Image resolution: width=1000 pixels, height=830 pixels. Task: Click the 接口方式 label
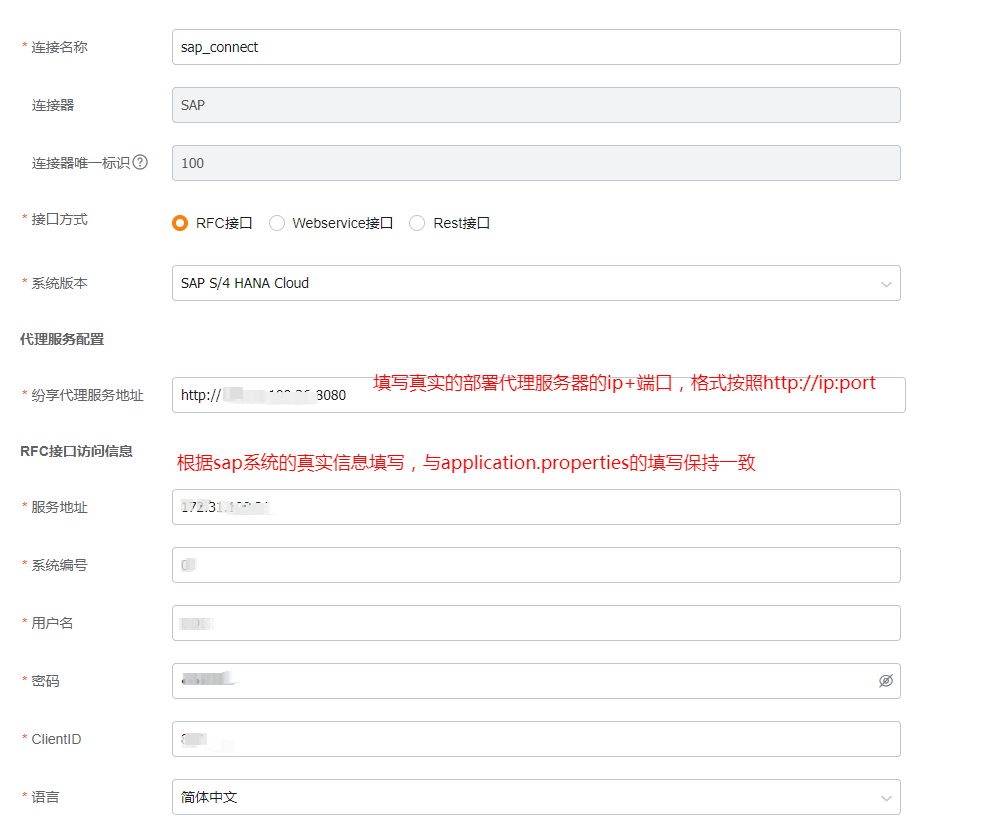click(x=59, y=219)
